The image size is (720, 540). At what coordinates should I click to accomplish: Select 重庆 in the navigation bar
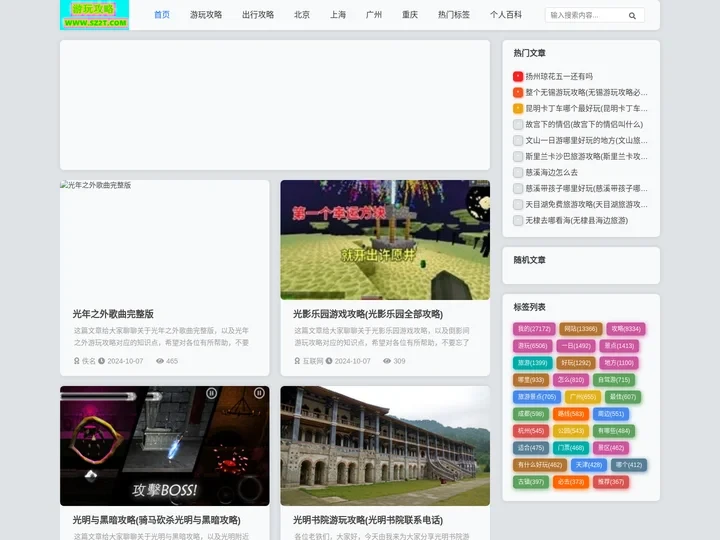tap(410, 15)
